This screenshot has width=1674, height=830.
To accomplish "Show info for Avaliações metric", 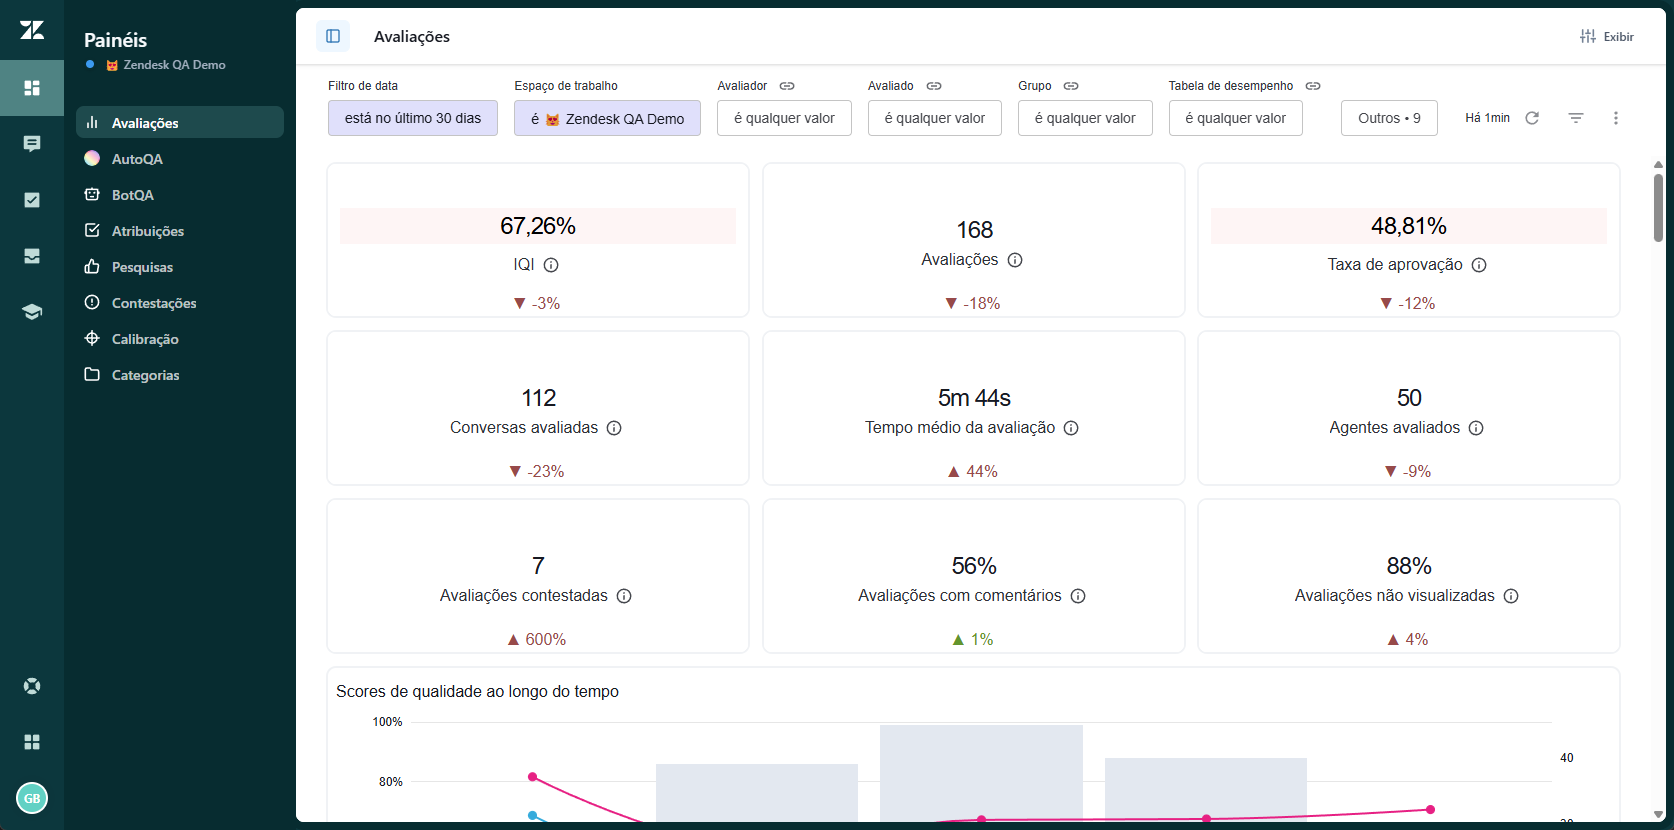I will [x=1015, y=260].
